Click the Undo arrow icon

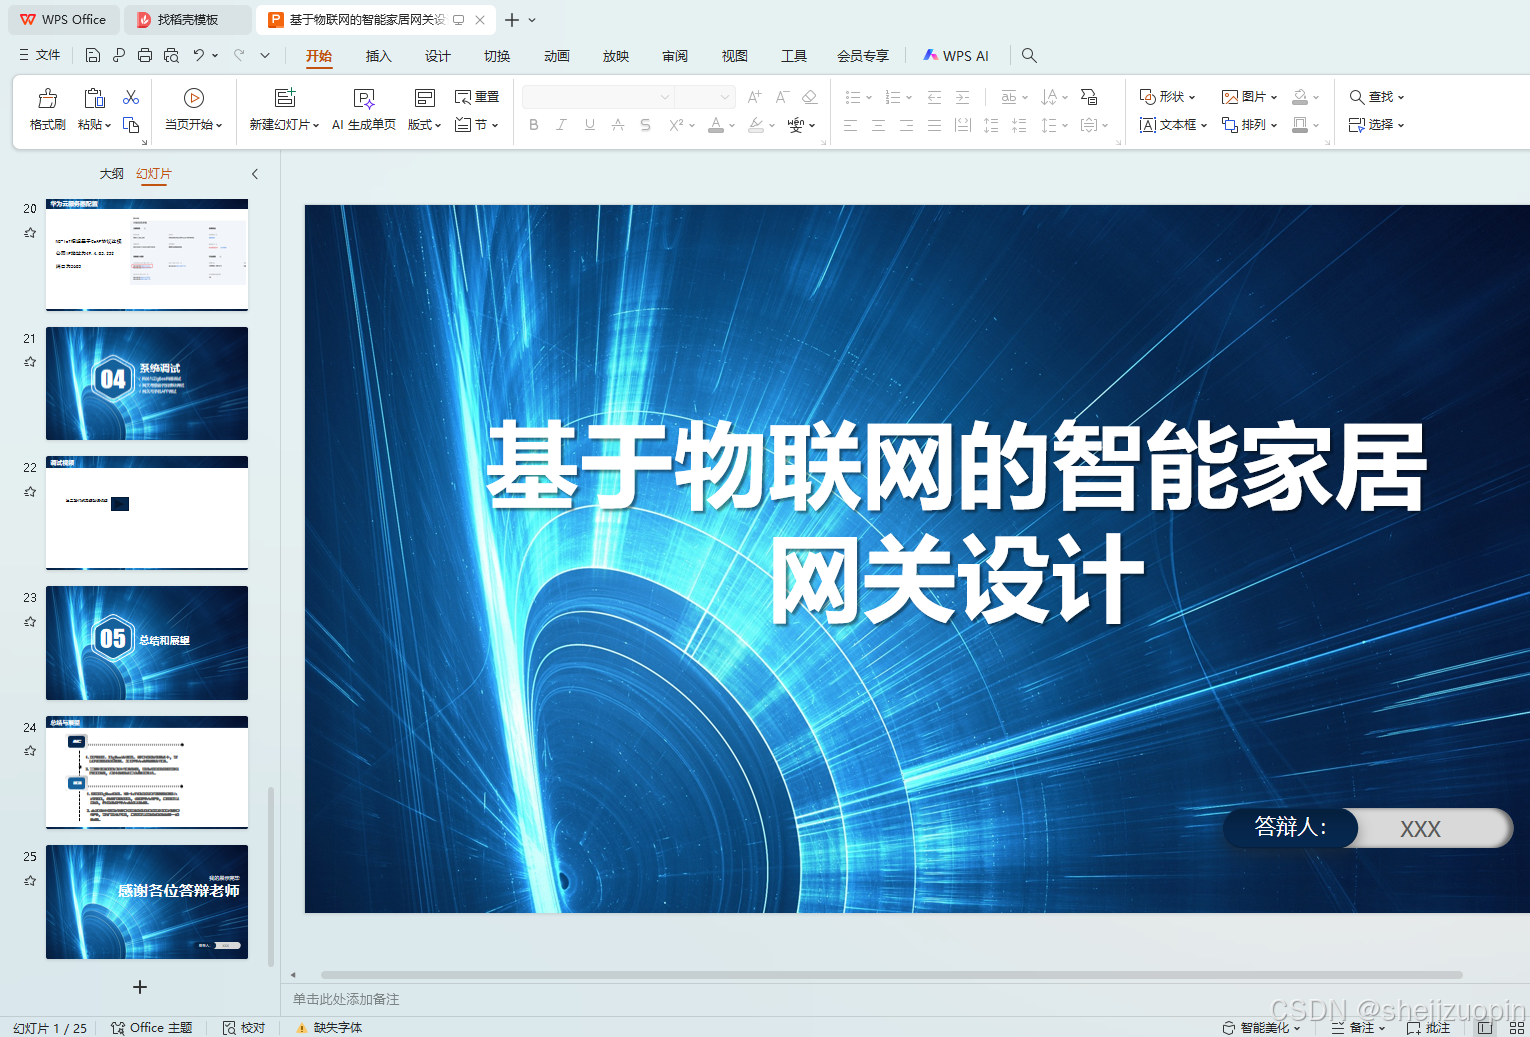click(199, 55)
